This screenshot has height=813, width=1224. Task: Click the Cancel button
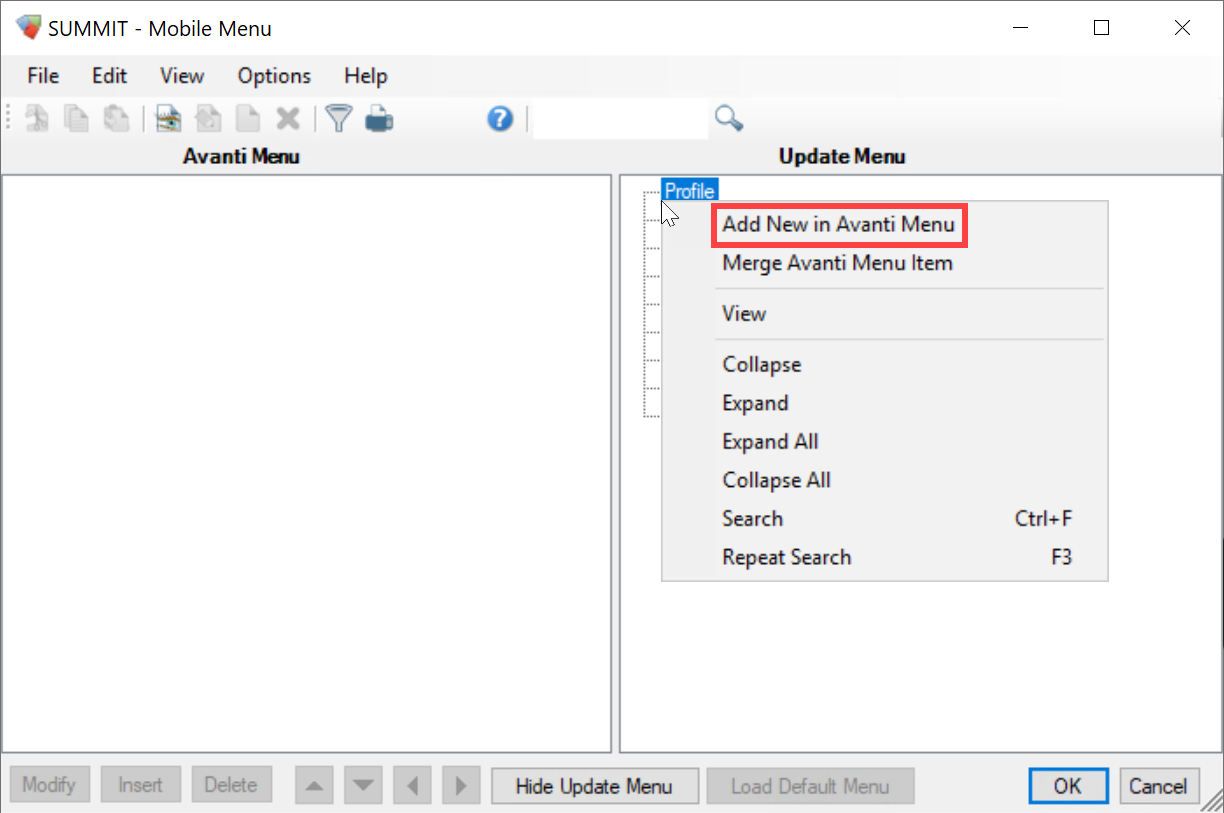[x=1159, y=786]
